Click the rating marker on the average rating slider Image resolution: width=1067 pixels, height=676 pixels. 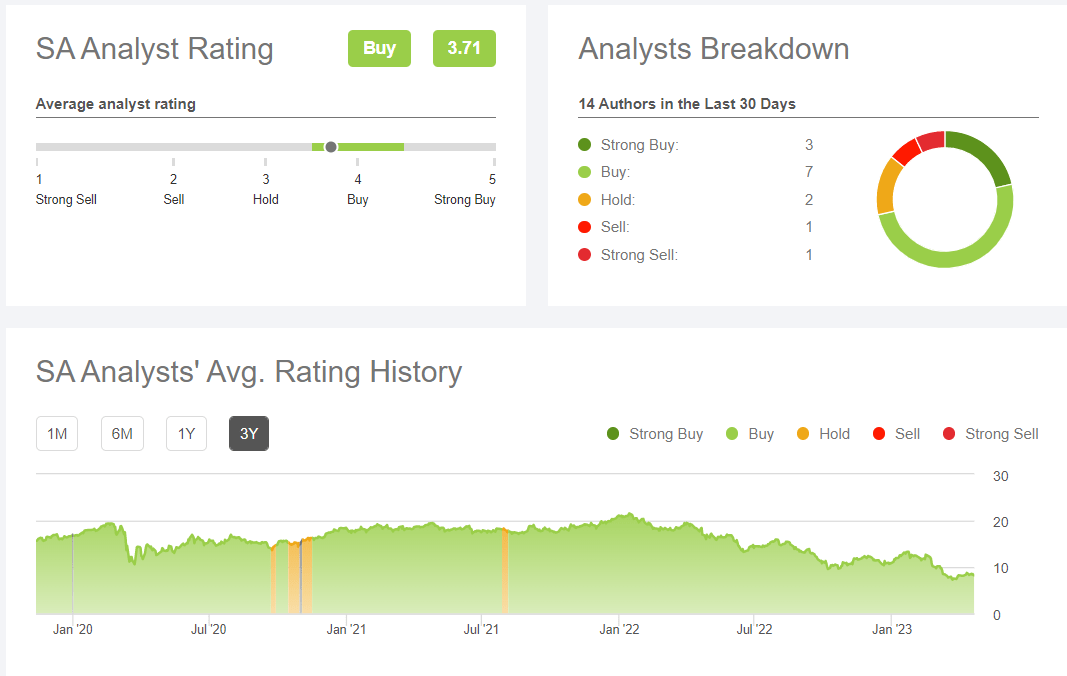pos(331,147)
